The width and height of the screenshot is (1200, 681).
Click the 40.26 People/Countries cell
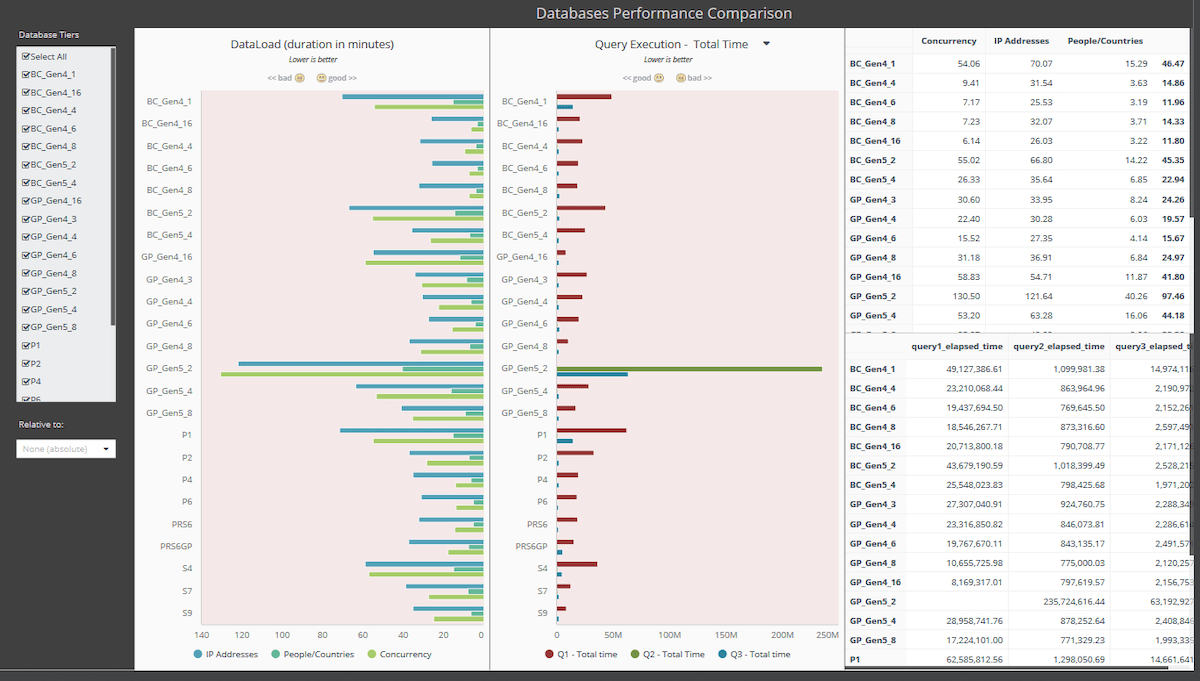pos(1134,296)
